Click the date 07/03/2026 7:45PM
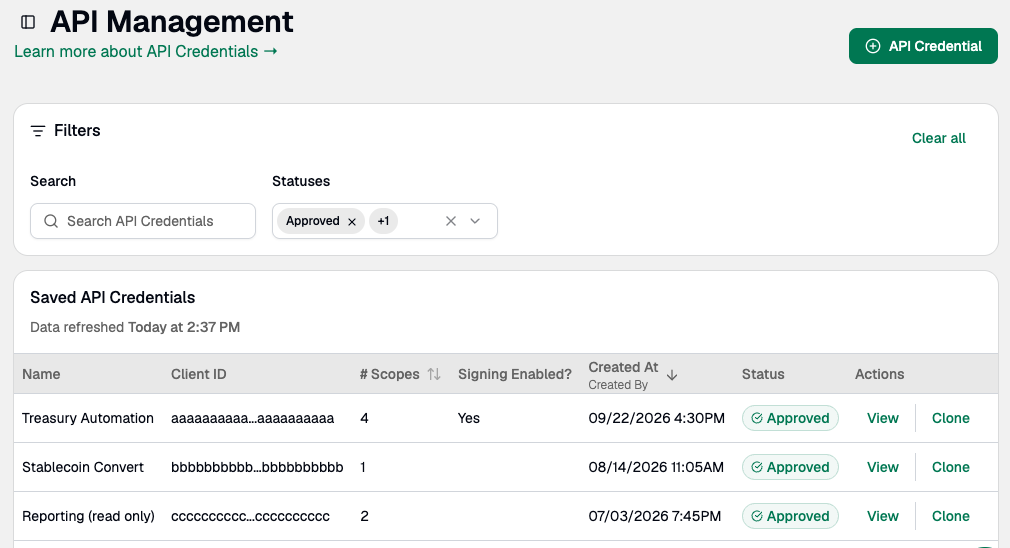Screen dimensions: 1010x548 point(654,516)
